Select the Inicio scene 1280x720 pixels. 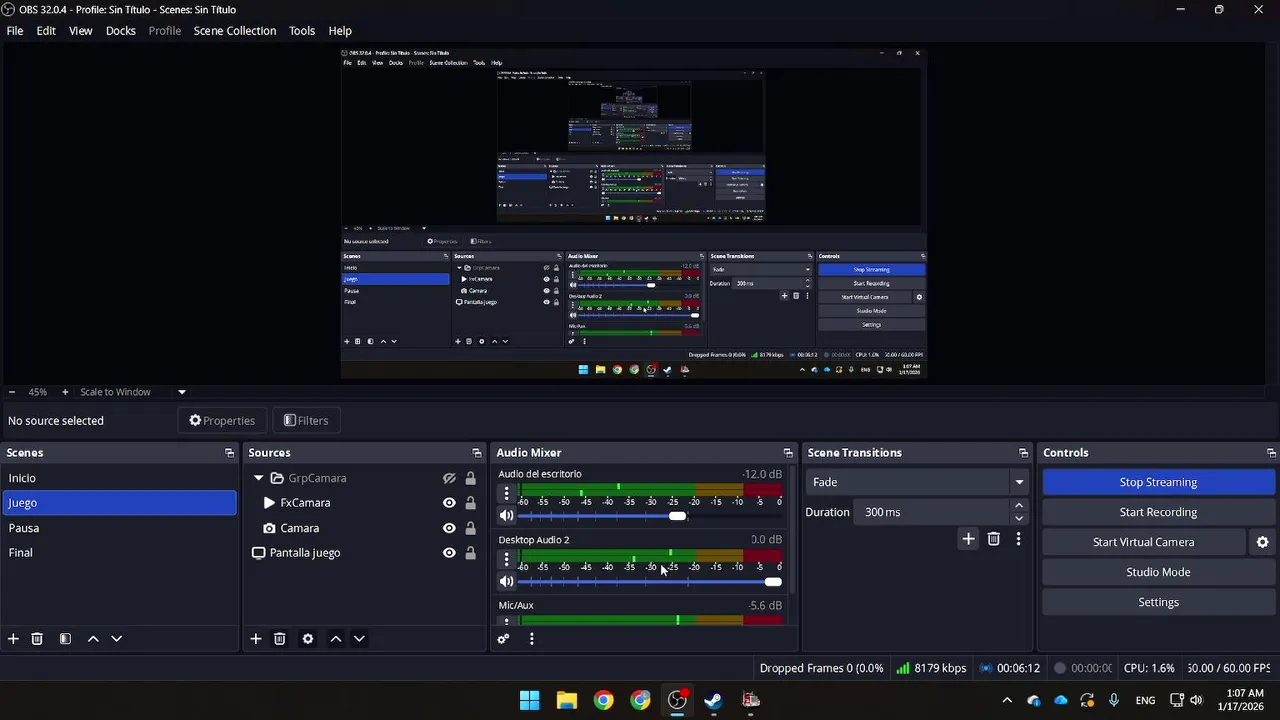click(x=119, y=478)
